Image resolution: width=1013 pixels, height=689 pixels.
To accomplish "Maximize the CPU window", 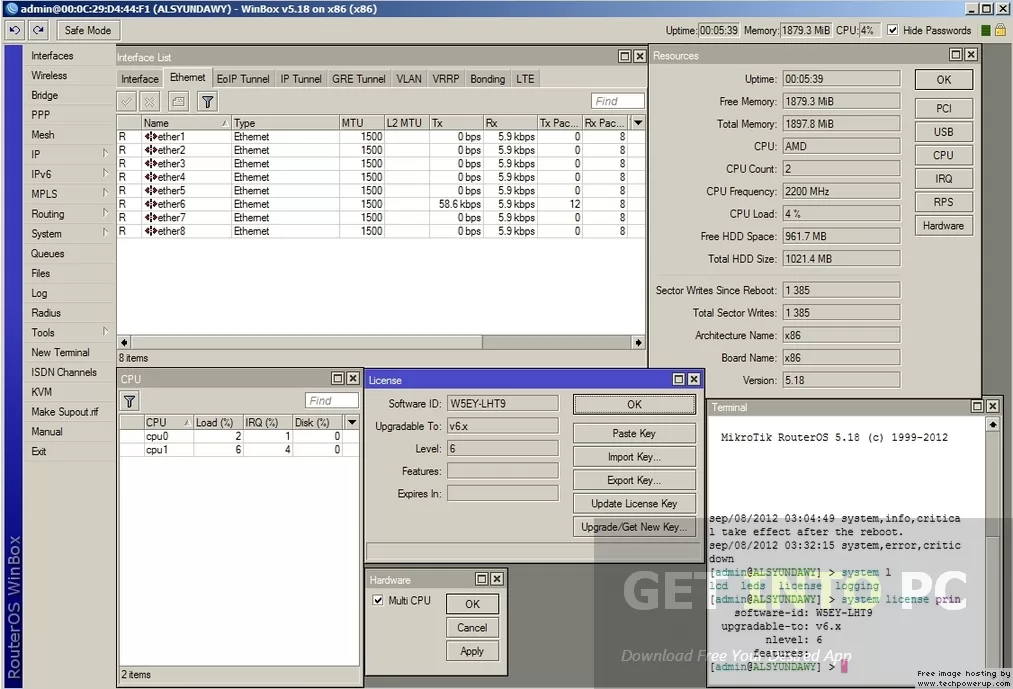I will pyautogui.click(x=338, y=378).
